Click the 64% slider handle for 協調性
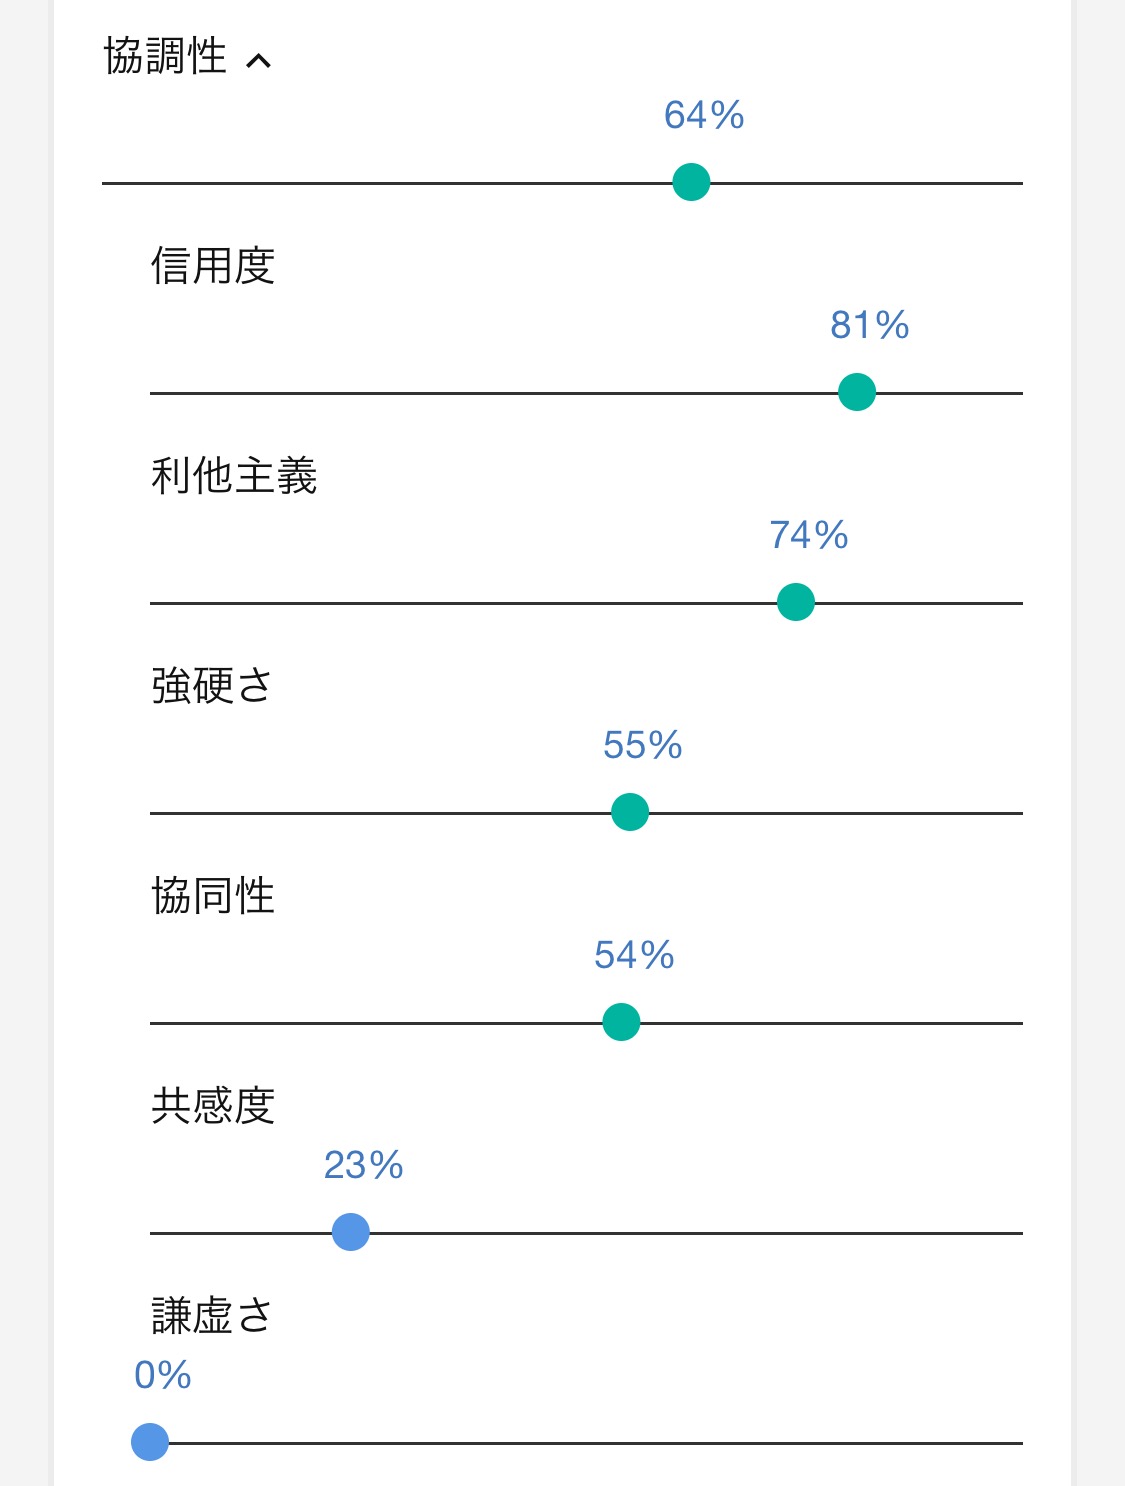The width and height of the screenshot is (1125, 1486). pyautogui.click(x=691, y=182)
